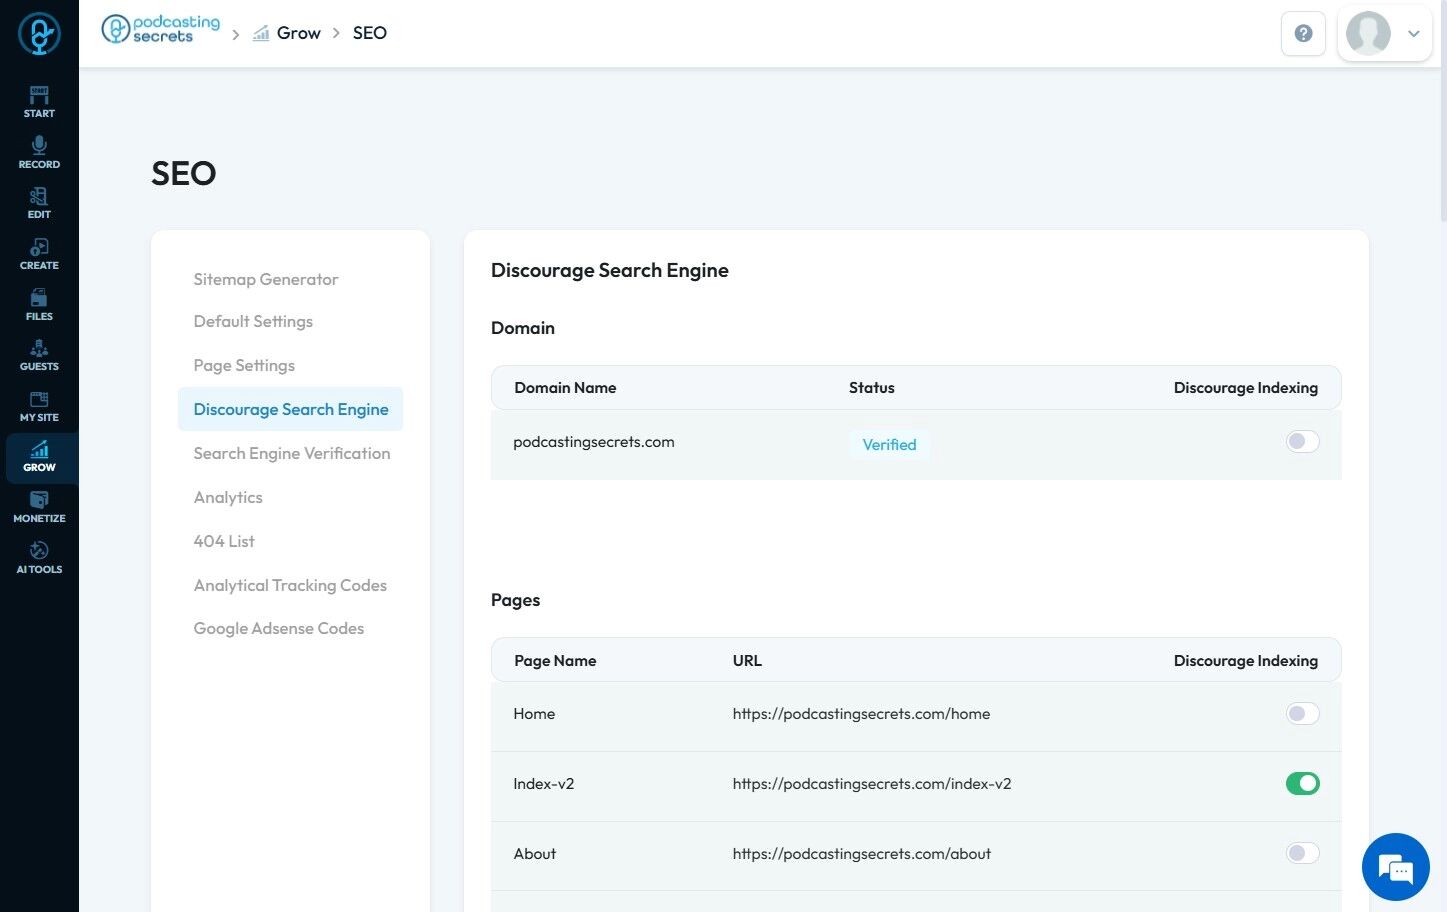Open the Guests section
The height and width of the screenshot is (912, 1447).
pyautogui.click(x=39, y=355)
